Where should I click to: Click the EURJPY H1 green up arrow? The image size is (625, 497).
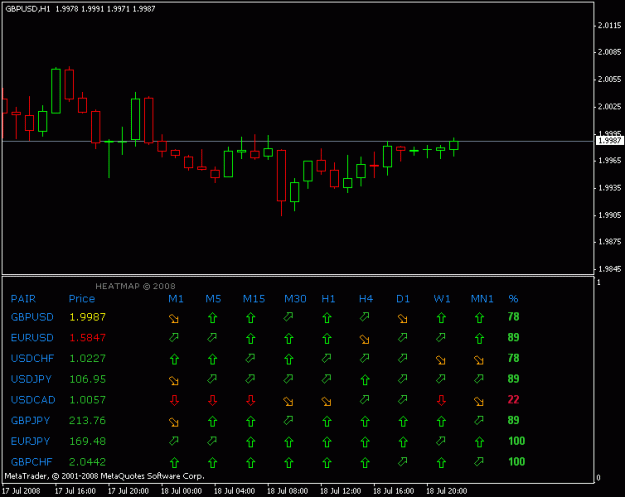(x=327, y=442)
